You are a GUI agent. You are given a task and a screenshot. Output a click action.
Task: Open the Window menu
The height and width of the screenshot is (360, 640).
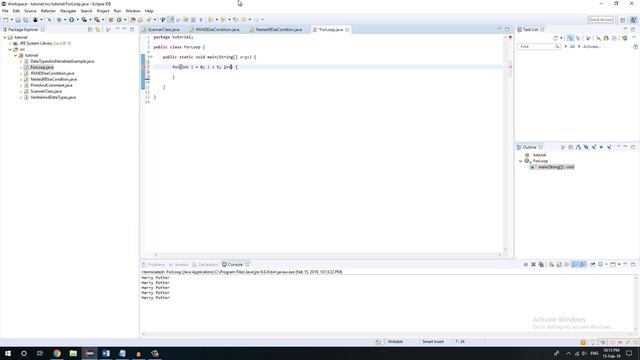(x=133, y=11)
